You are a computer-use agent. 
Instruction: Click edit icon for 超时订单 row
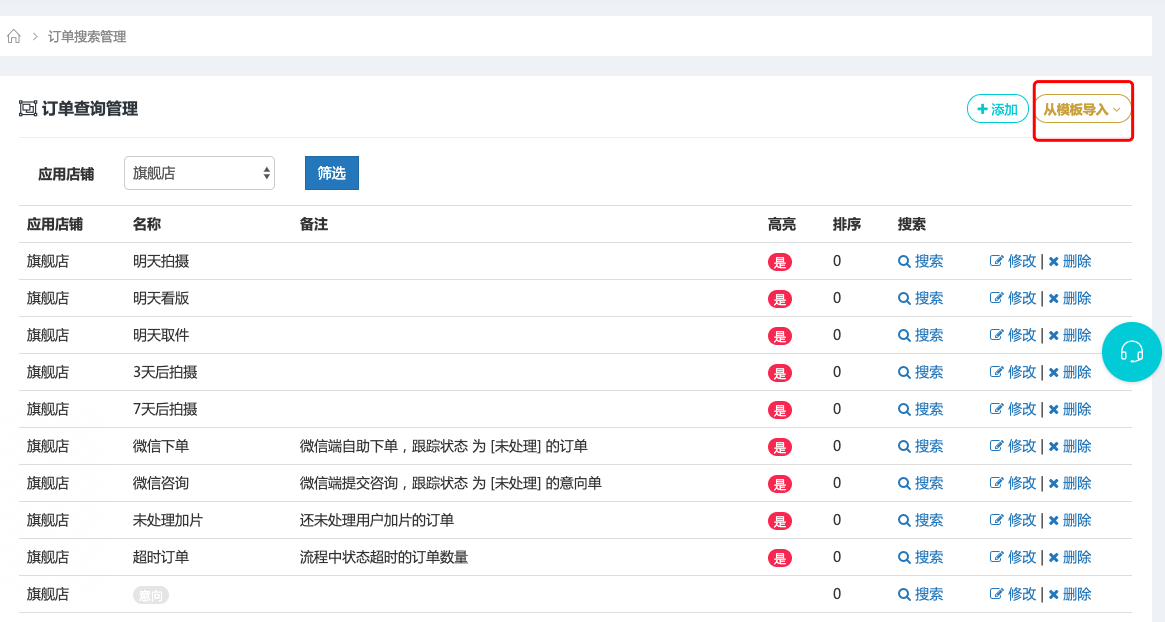996,558
